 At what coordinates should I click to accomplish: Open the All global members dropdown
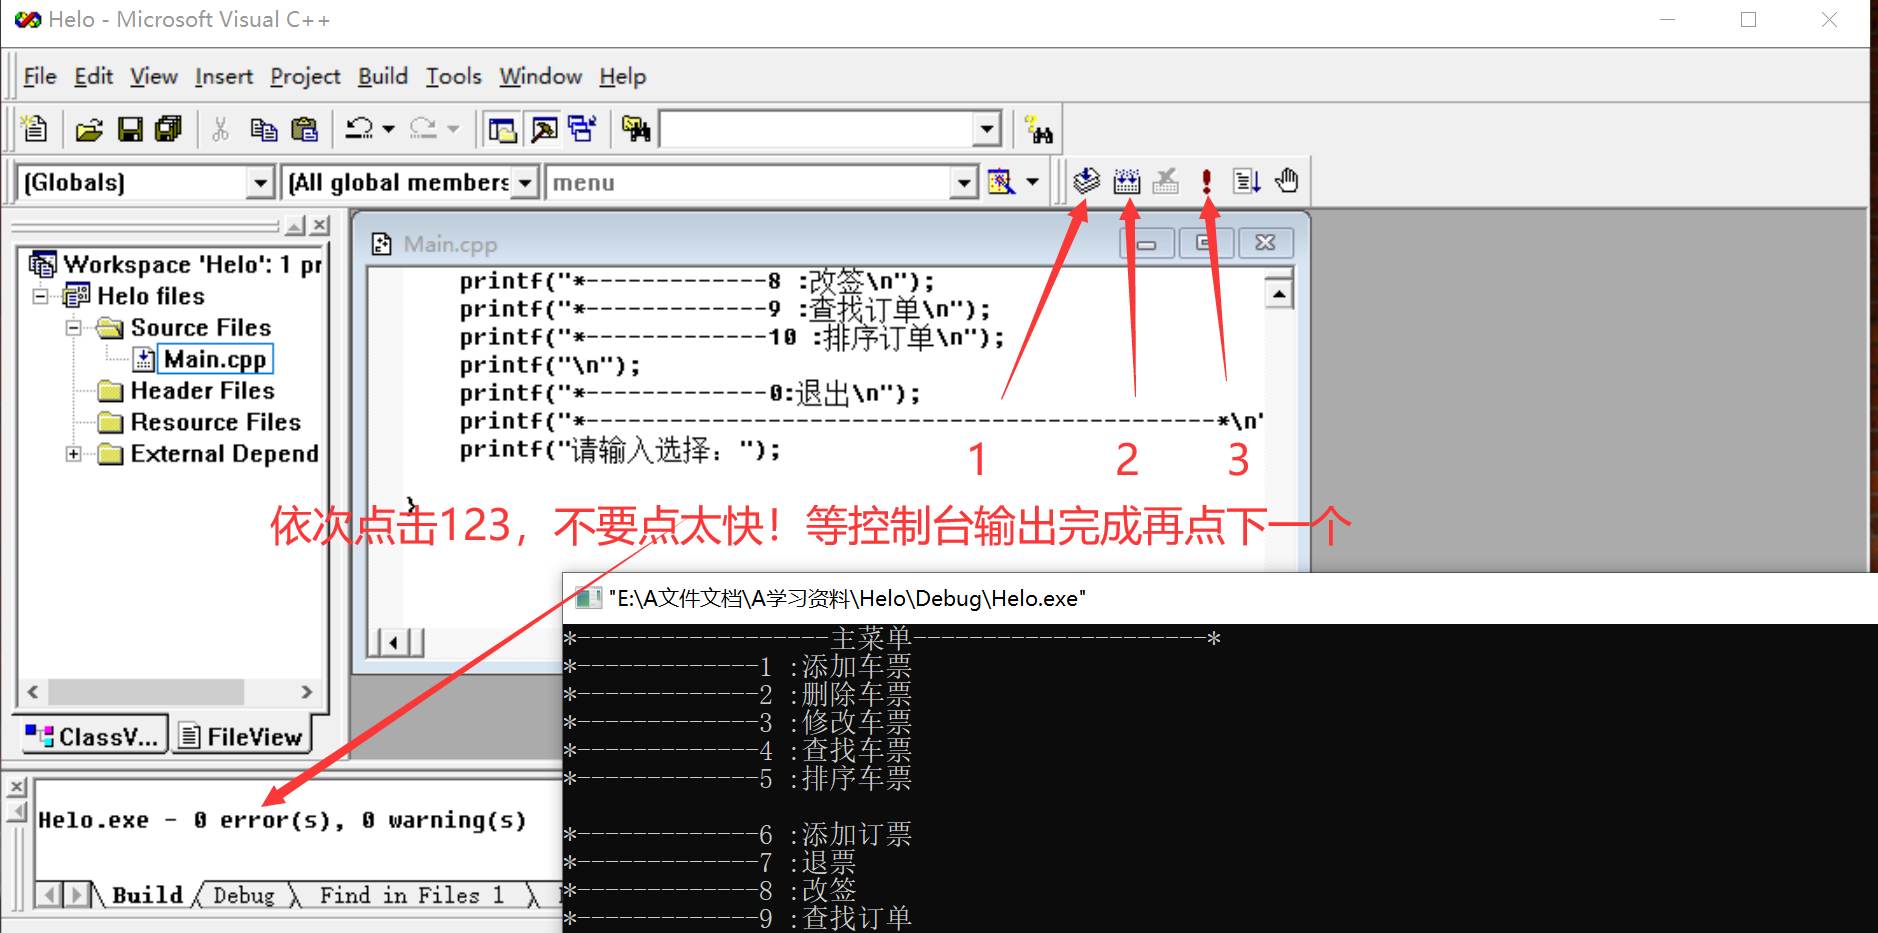click(524, 183)
